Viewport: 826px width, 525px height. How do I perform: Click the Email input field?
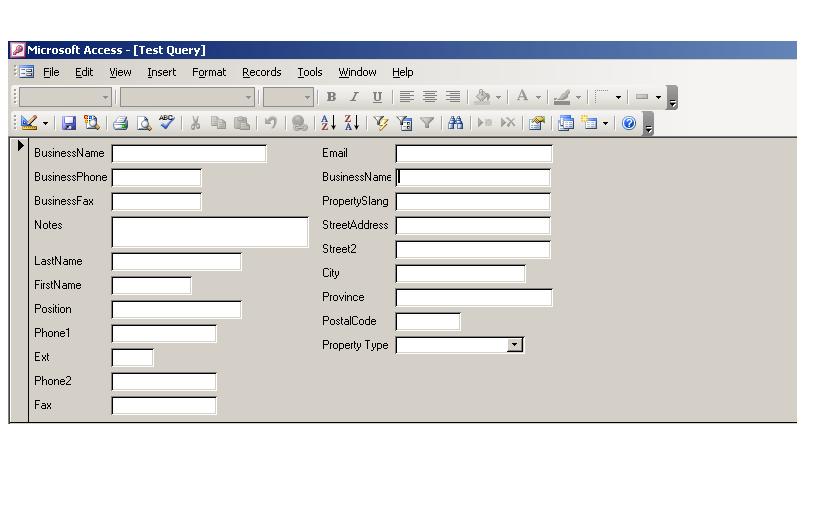pyautogui.click(x=474, y=154)
